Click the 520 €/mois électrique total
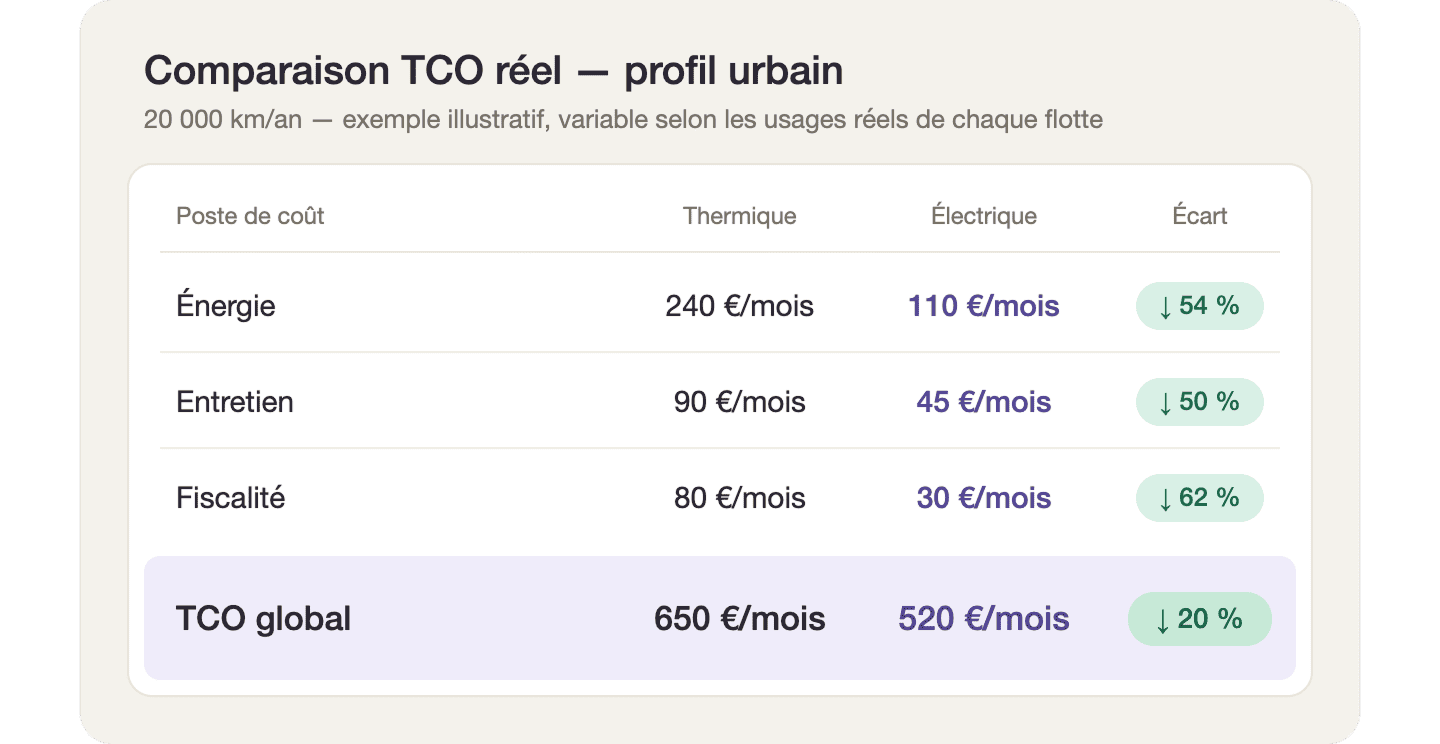The width and height of the screenshot is (1440, 744). pyautogui.click(x=984, y=619)
